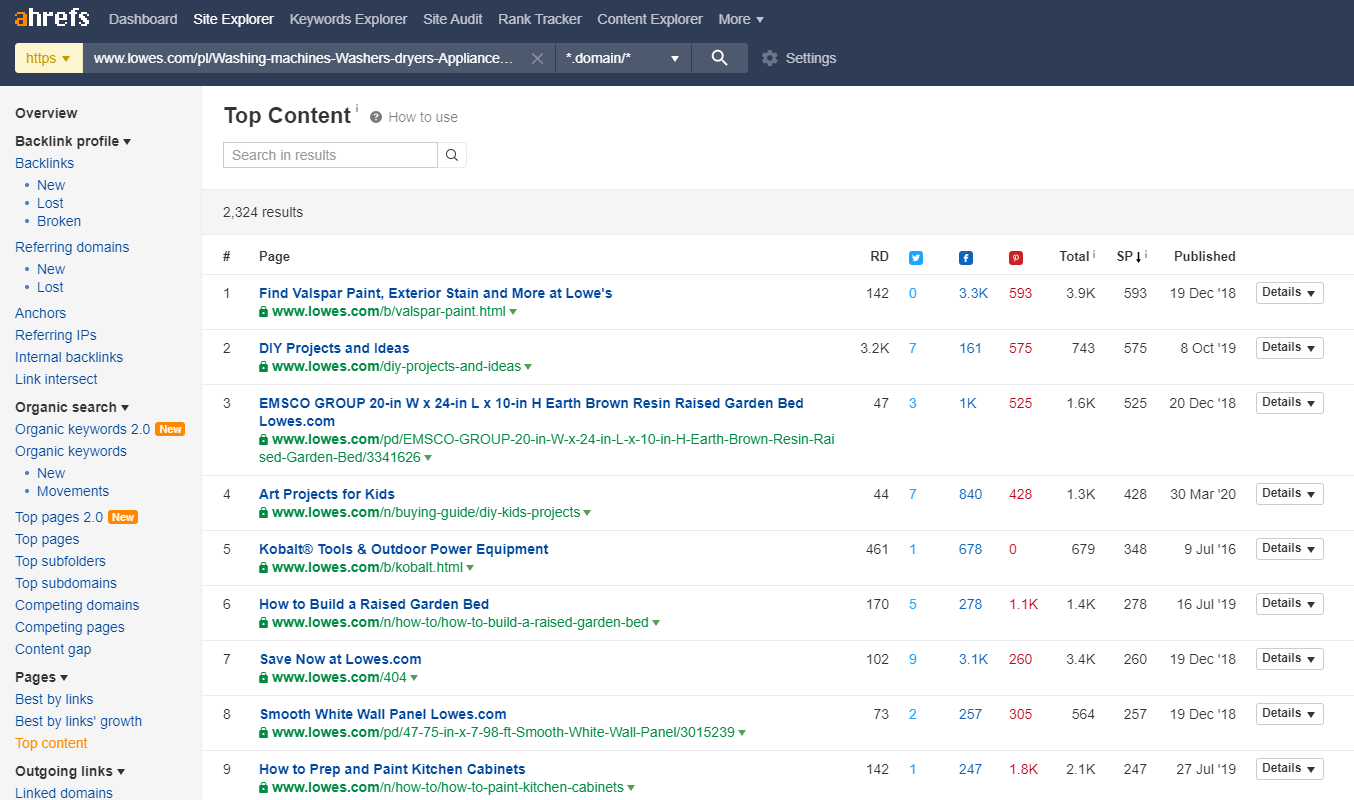The image size is (1354, 800).
Task: Sort by Twitter icon column
Action: click(915, 257)
